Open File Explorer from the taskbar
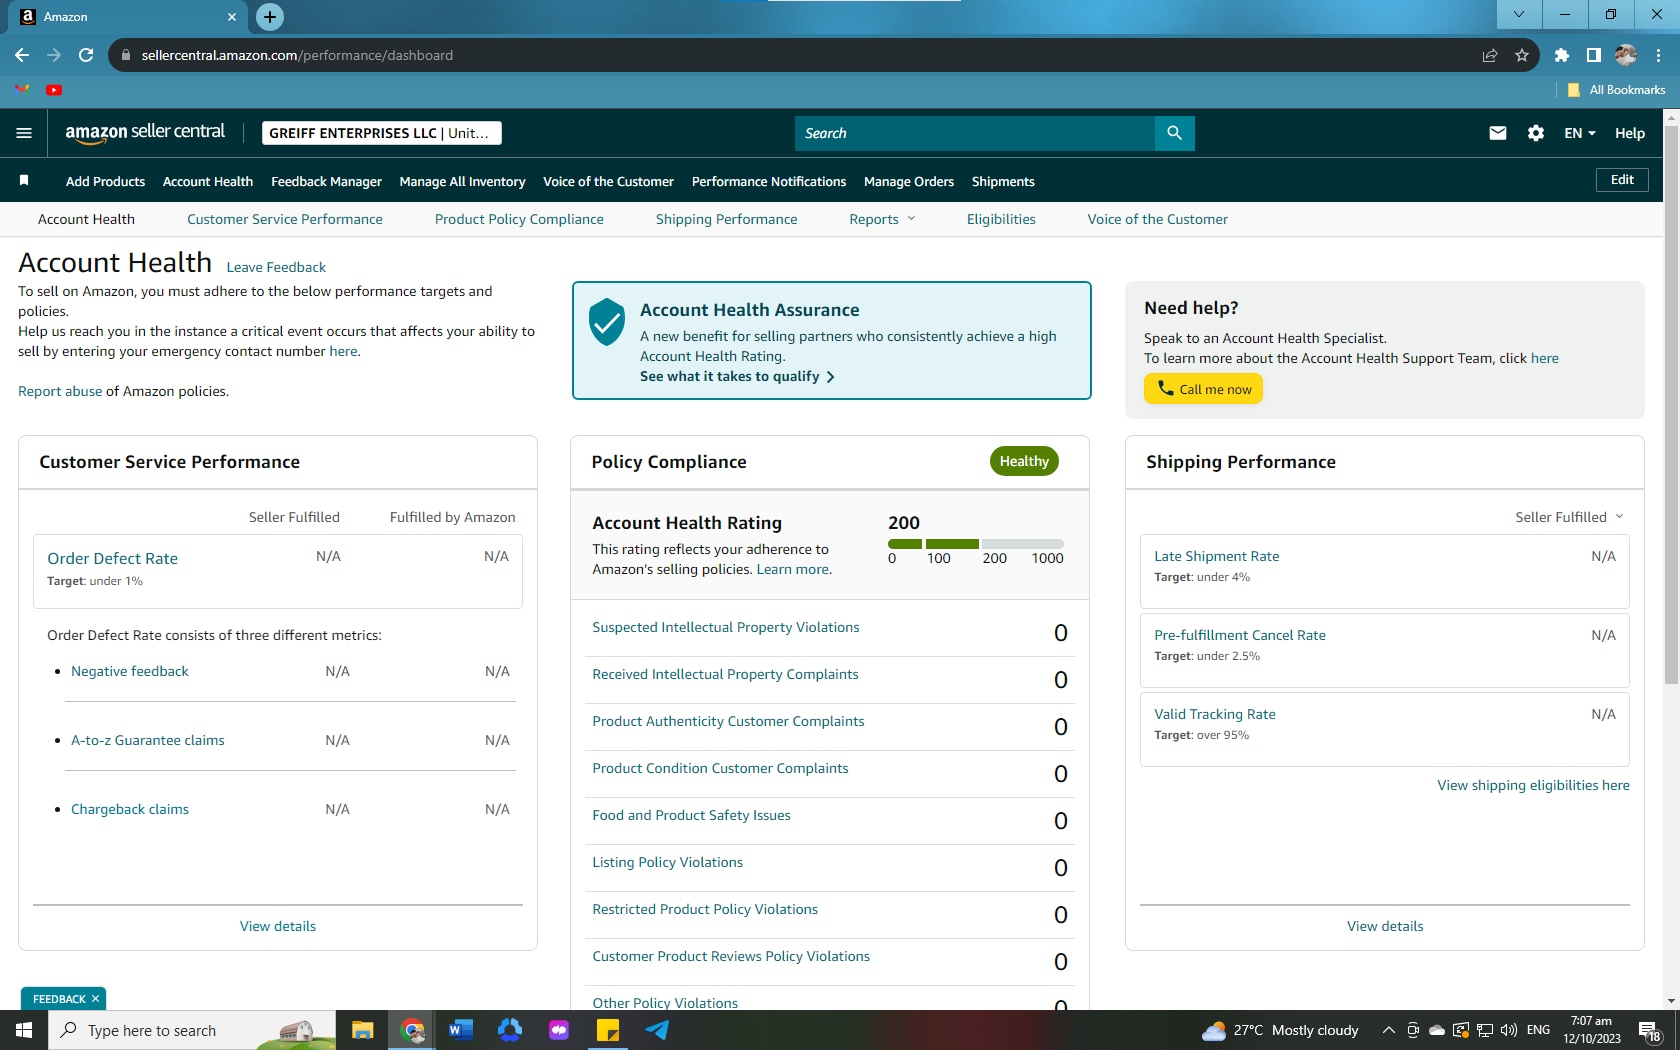The height and width of the screenshot is (1050, 1680). click(362, 1030)
